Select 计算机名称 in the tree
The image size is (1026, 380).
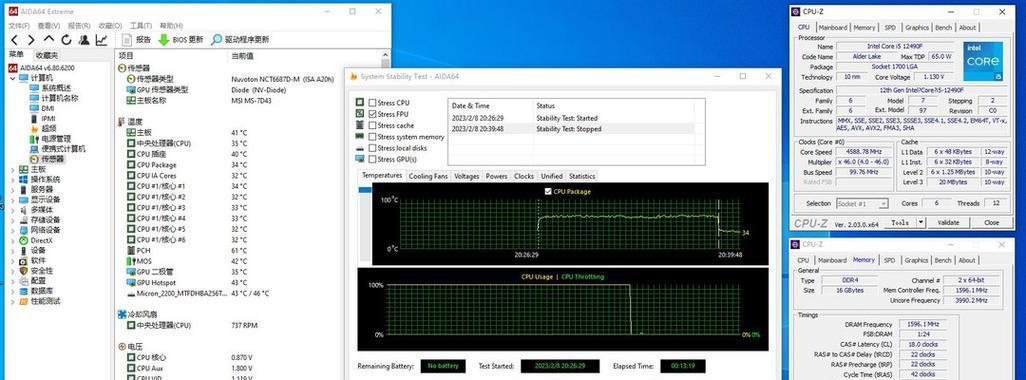(60, 98)
